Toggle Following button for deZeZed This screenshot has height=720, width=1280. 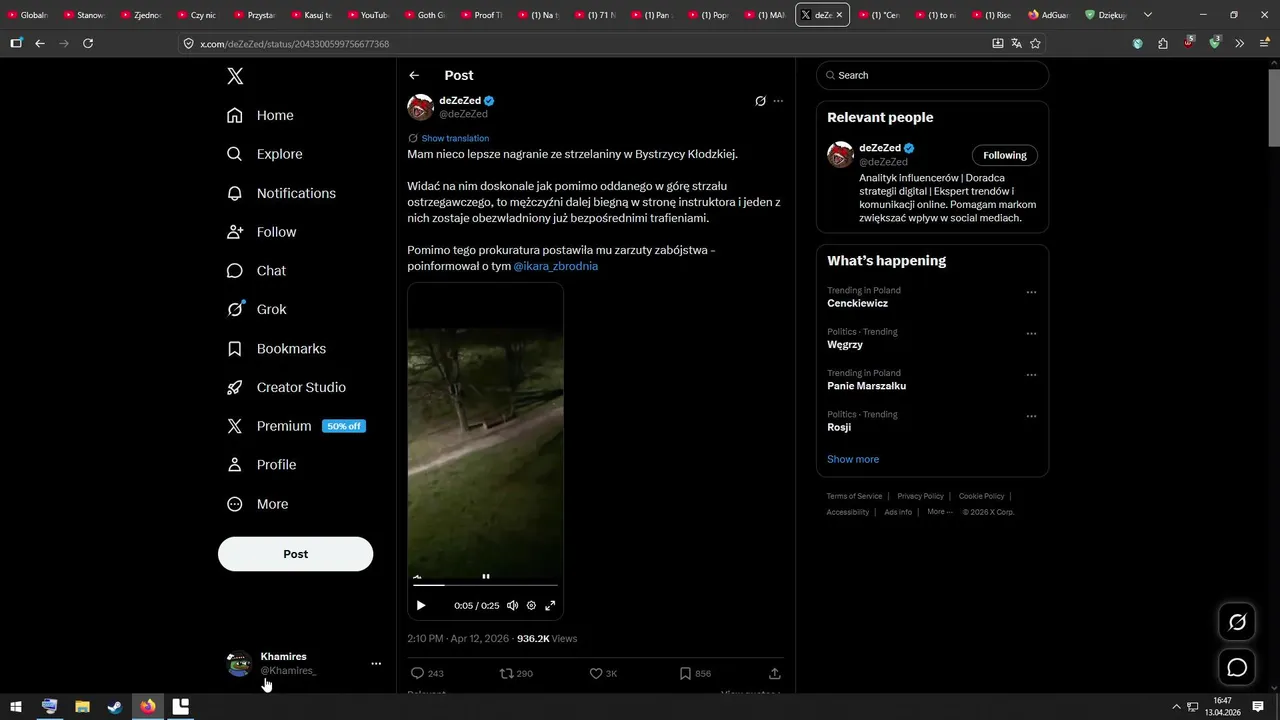click(1005, 155)
